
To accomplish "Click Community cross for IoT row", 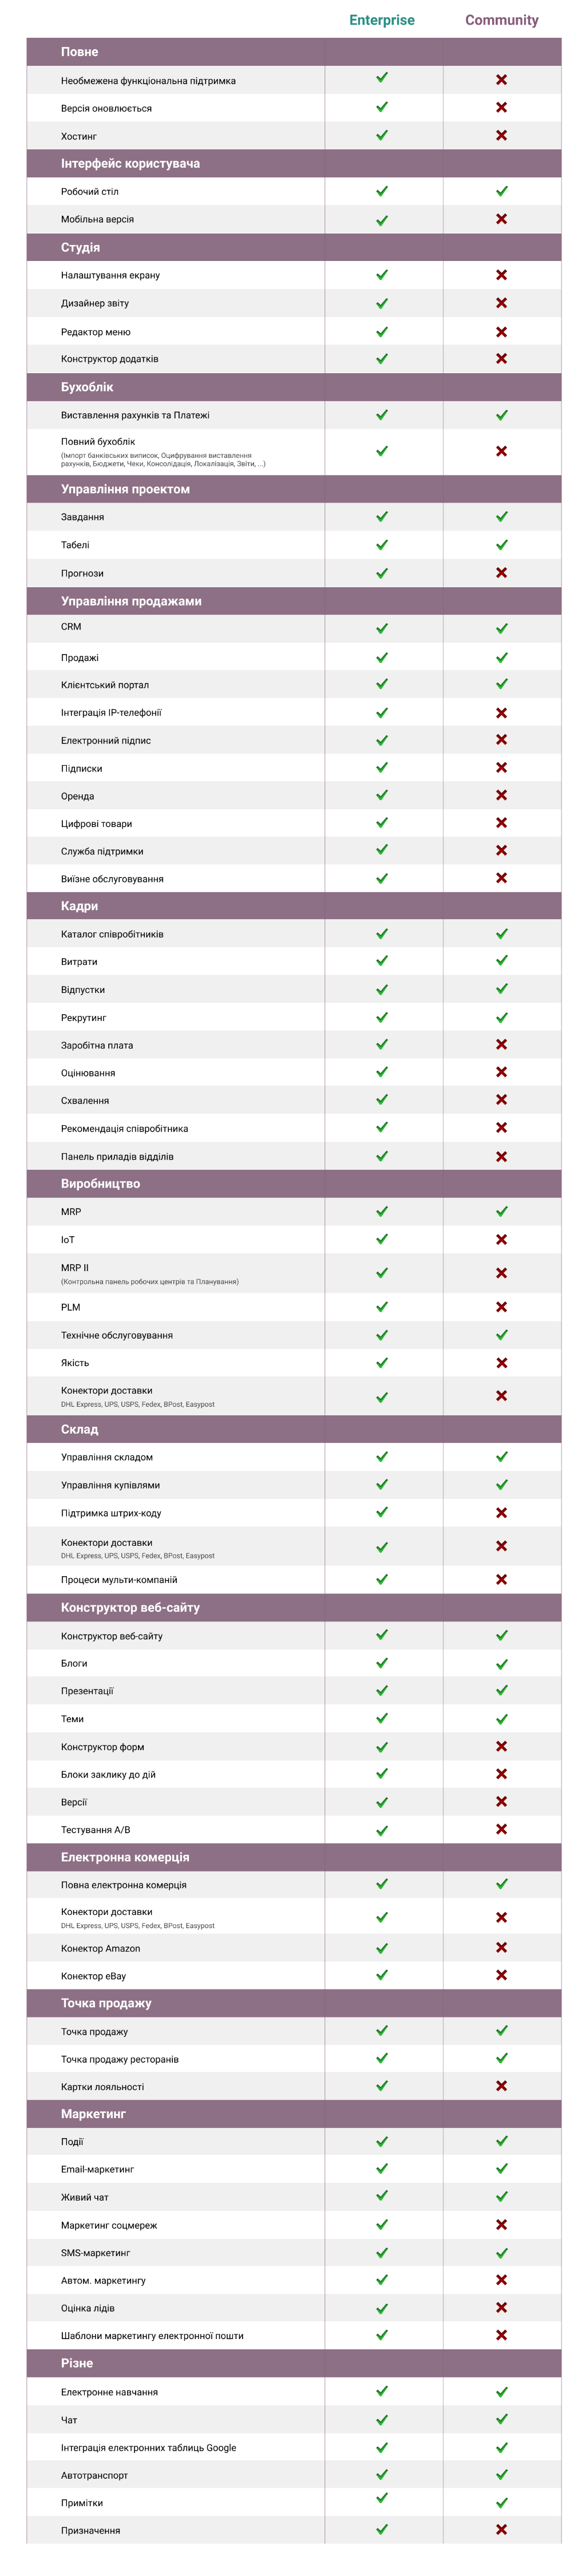I will (x=501, y=1239).
